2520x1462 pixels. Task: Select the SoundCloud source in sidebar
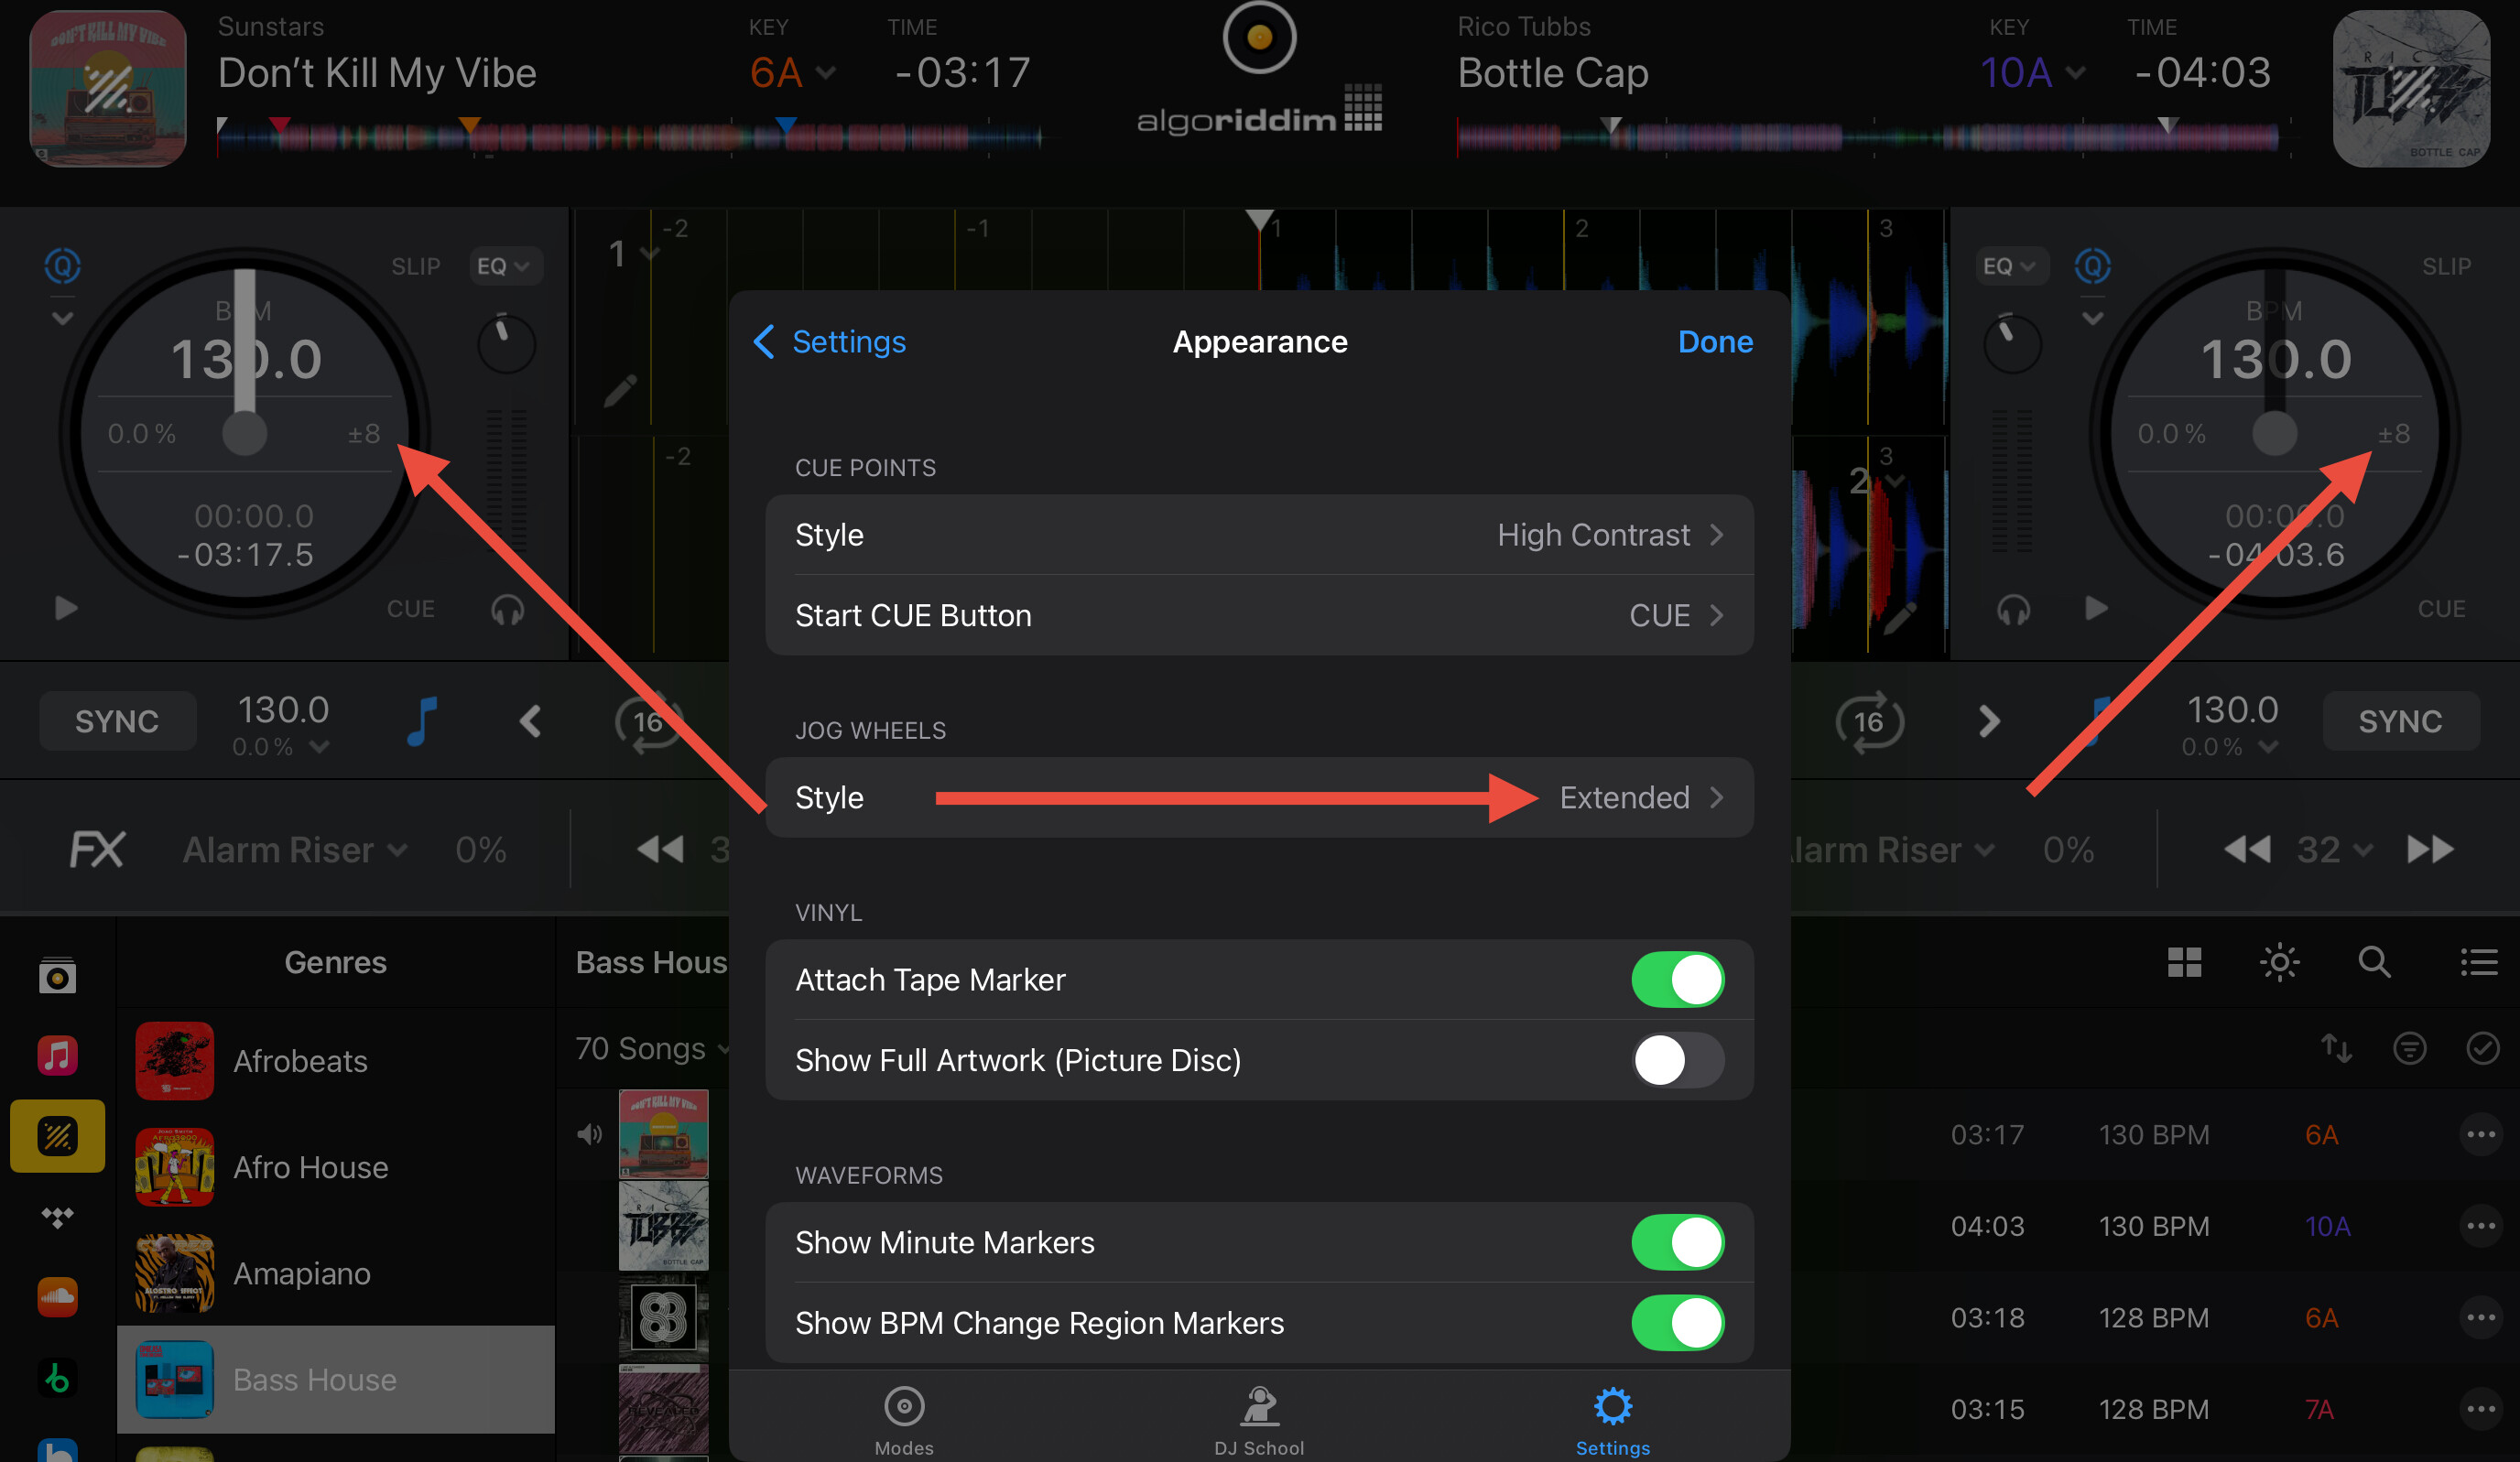57,1297
